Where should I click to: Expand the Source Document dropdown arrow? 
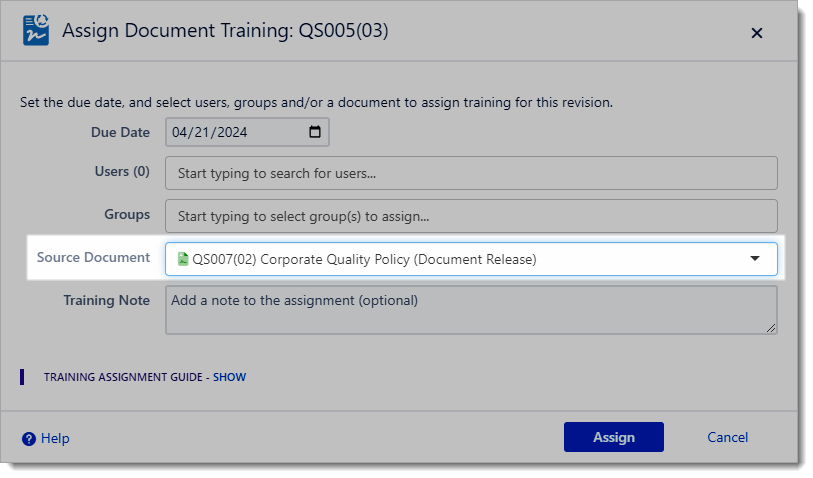(755, 259)
